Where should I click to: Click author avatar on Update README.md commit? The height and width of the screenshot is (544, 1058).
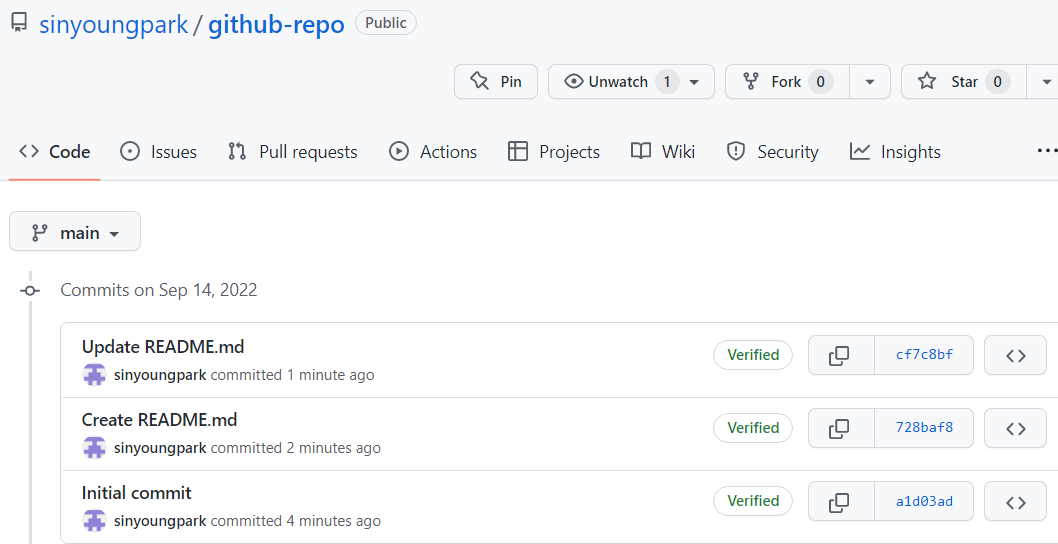[94, 375]
